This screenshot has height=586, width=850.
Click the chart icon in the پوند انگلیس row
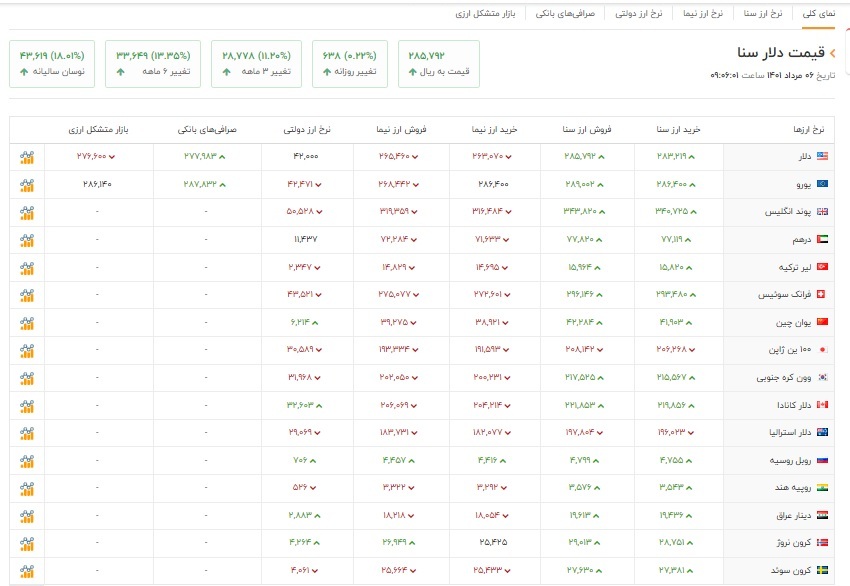[x=27, y=212]
